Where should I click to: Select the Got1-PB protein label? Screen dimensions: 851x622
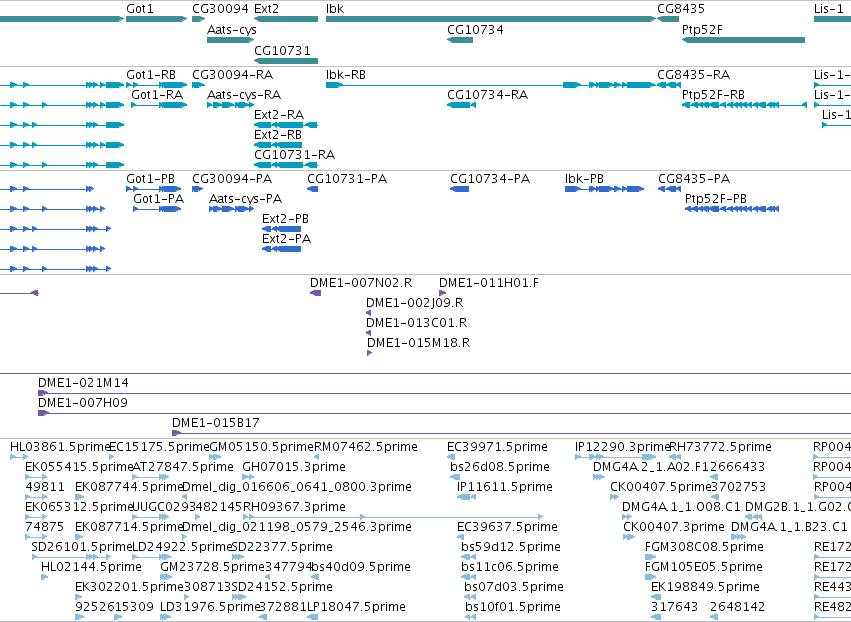(150, 179)
